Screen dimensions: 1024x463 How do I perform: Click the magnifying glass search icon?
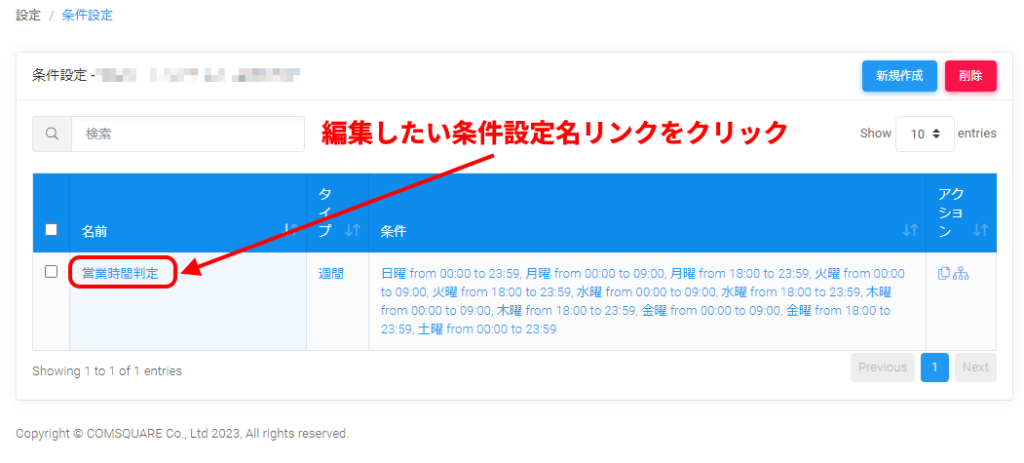click(x=52, y=134)
